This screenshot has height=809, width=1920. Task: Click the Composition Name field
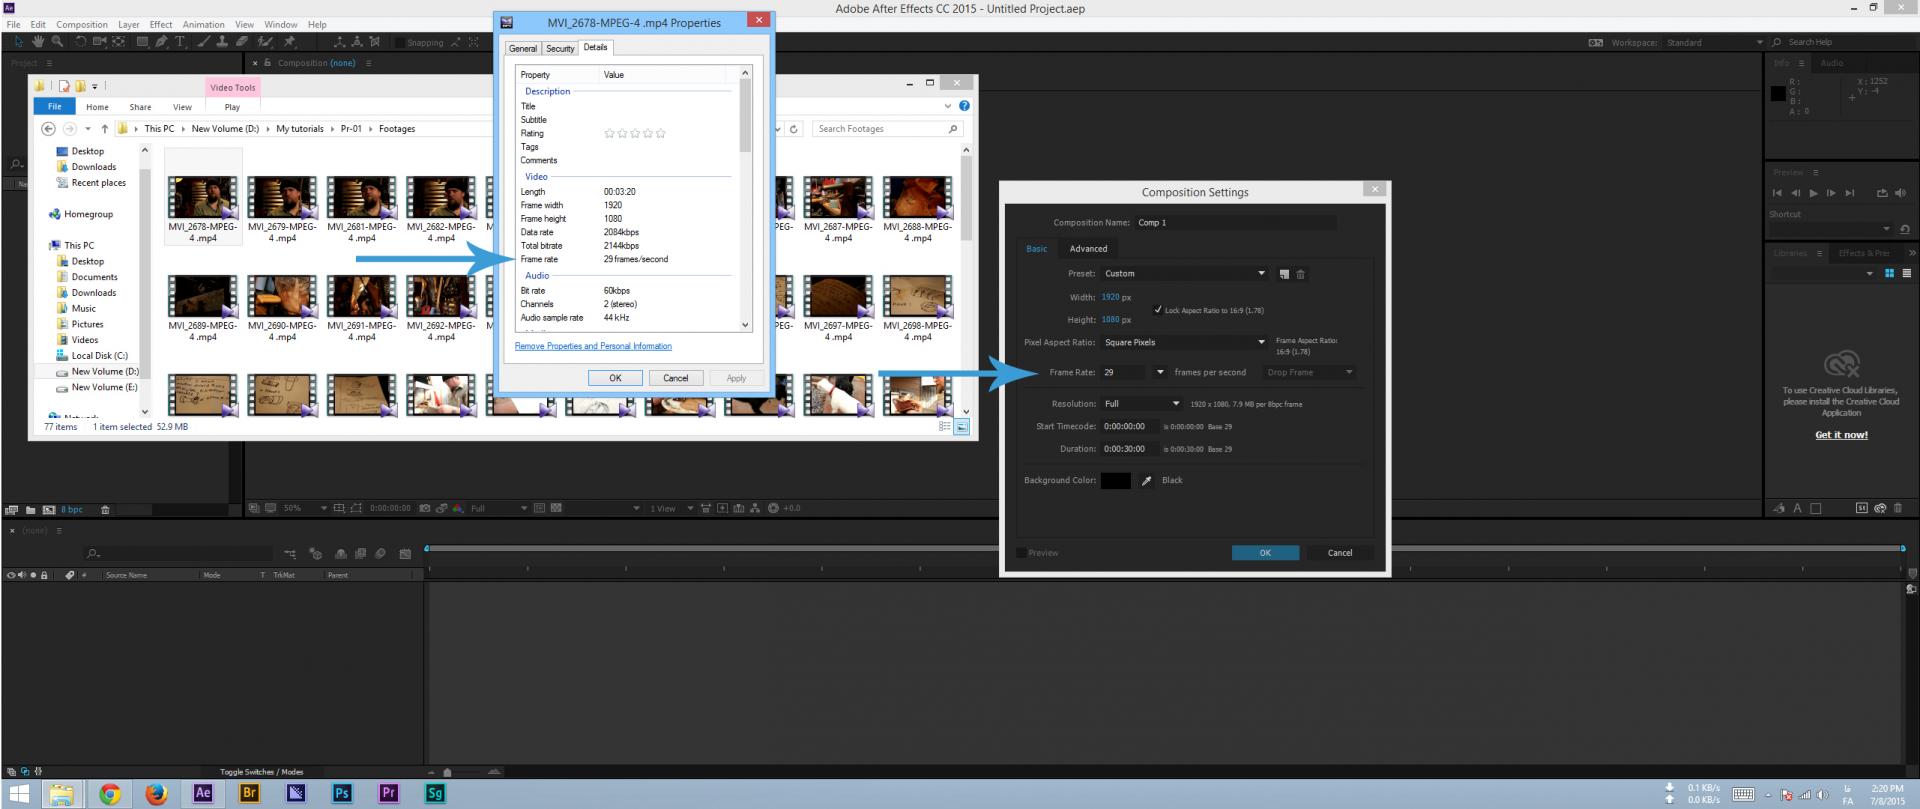[1235, 223]
